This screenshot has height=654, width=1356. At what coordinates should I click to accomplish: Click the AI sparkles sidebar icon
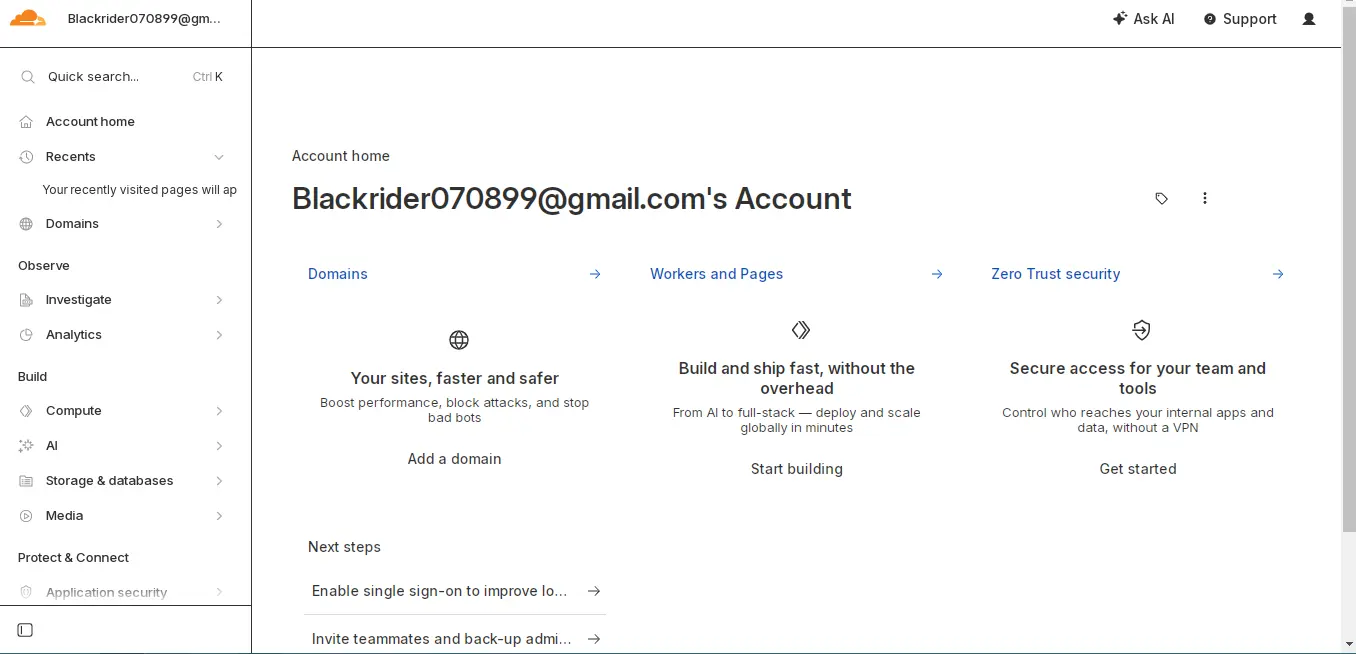coord(26,446)
